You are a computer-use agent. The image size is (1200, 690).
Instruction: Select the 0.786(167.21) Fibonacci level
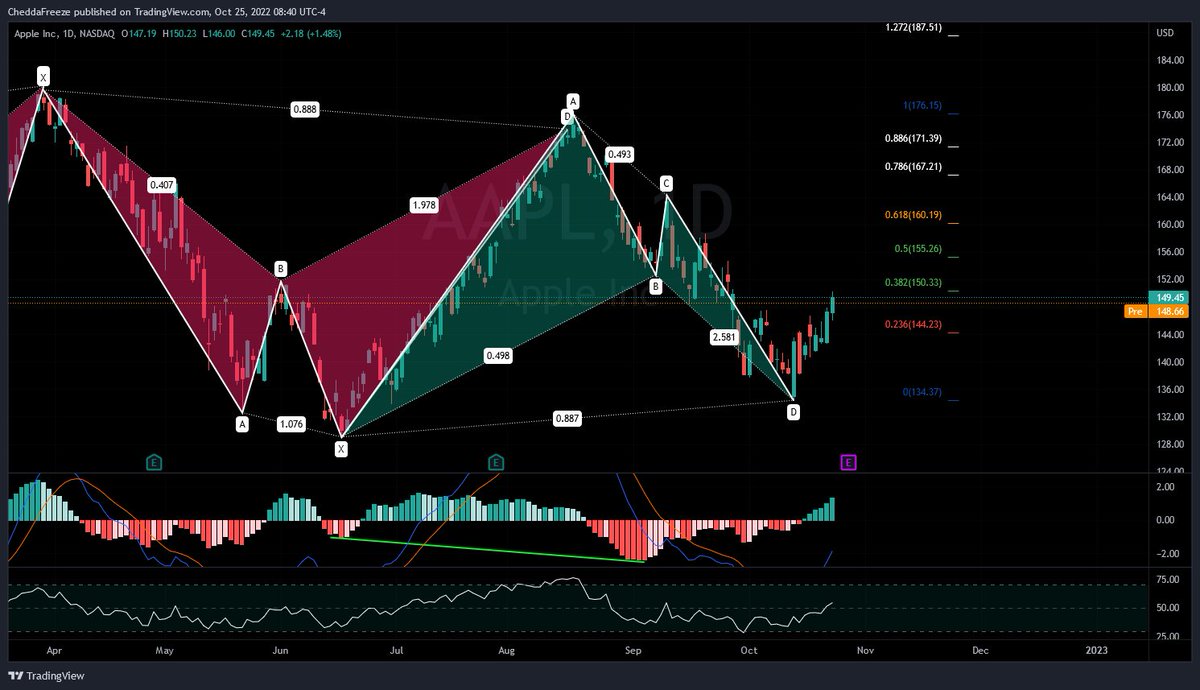(914, 167)
